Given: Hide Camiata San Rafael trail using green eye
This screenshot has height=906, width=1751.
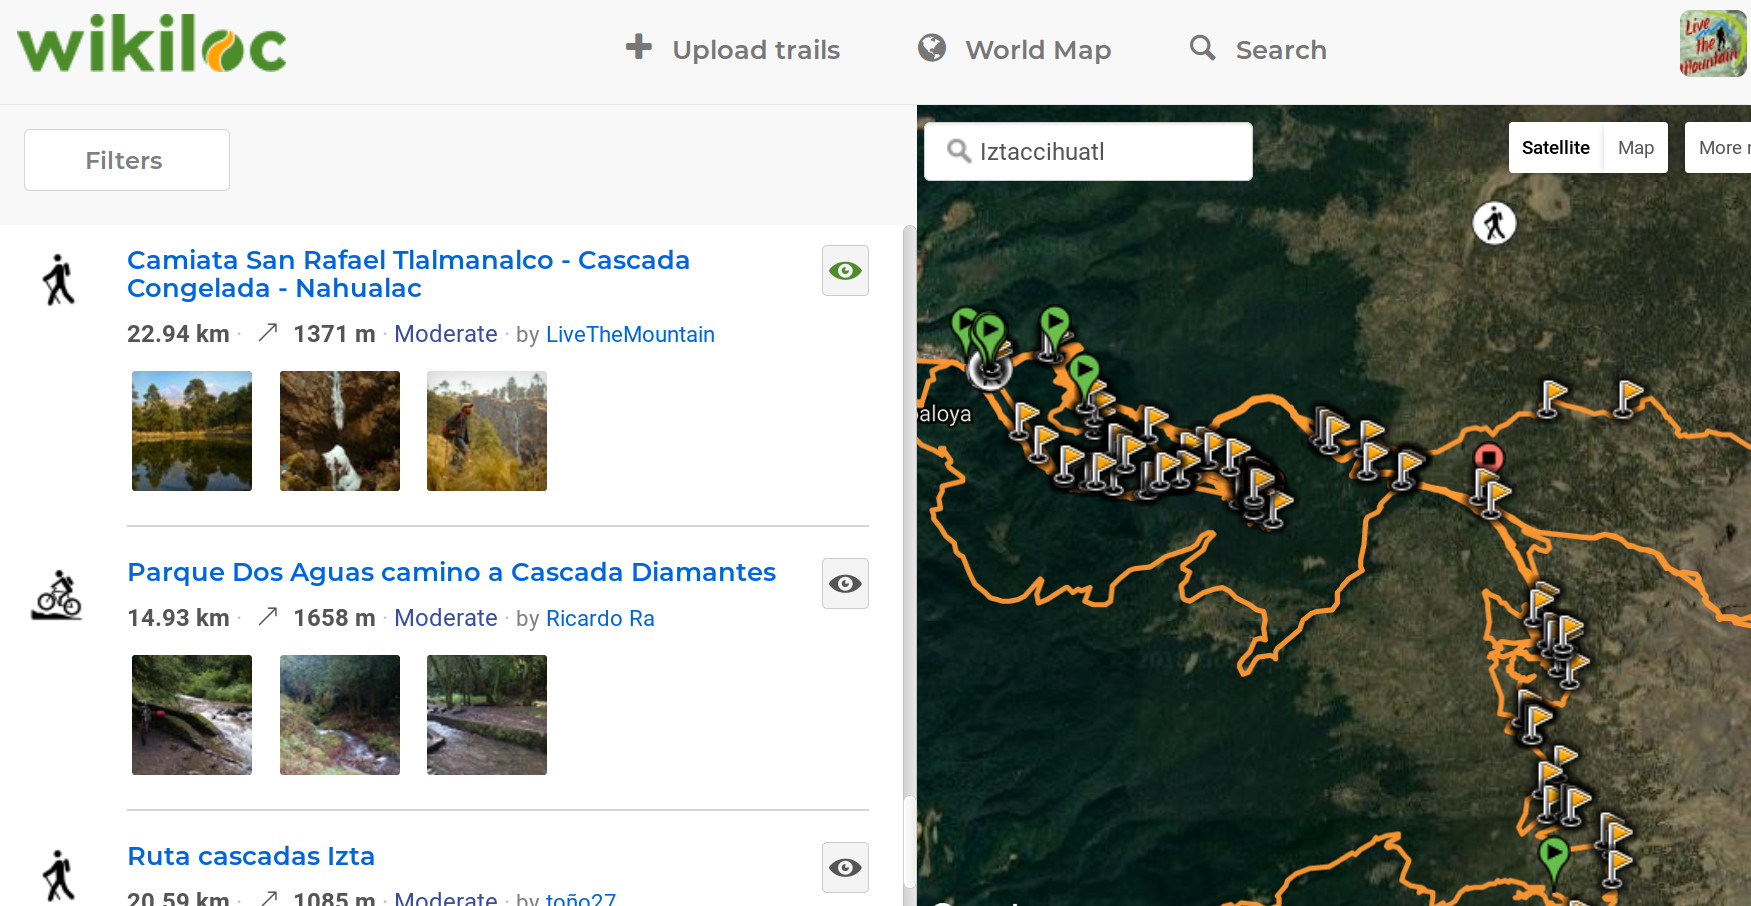Looking at the screenshot, I should (845, 271).
